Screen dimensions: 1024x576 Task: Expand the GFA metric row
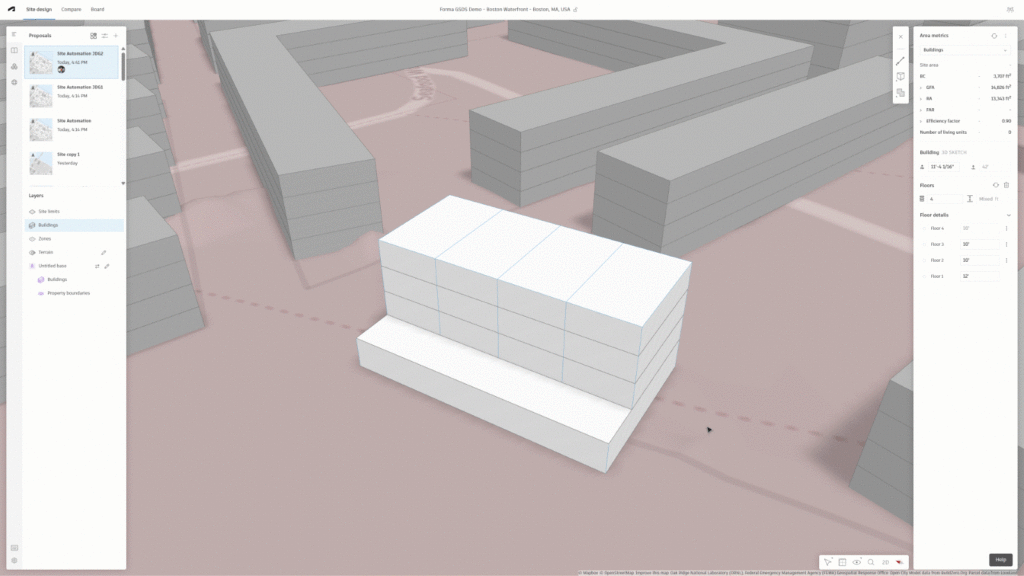(921, 87)
